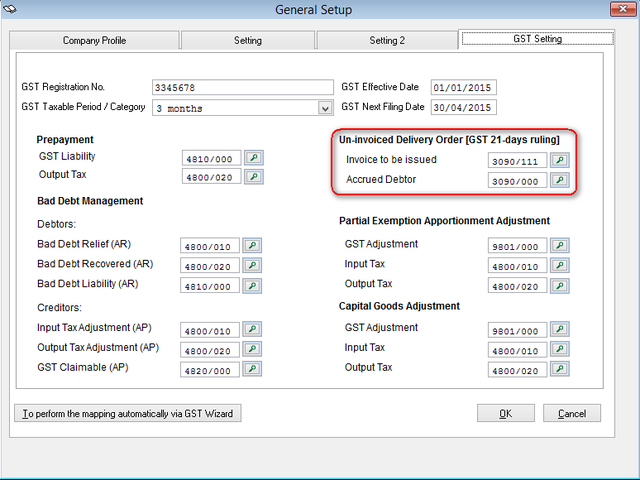This screenshot has width=640, height=480.
Task: Click the GST Next Filing Date field
Action: tap(463, 108)
